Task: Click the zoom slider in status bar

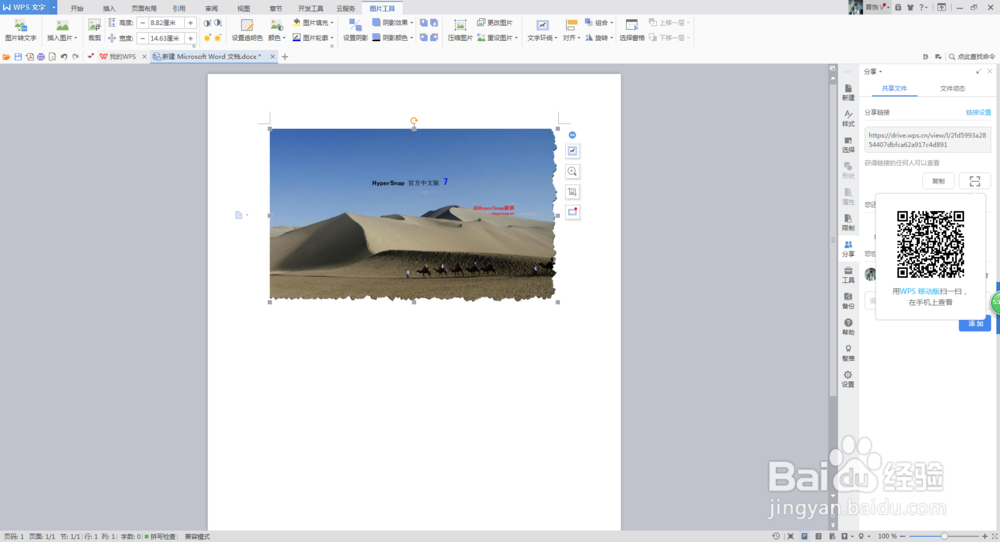Action: pyautogui.click(x=944, y=536)
